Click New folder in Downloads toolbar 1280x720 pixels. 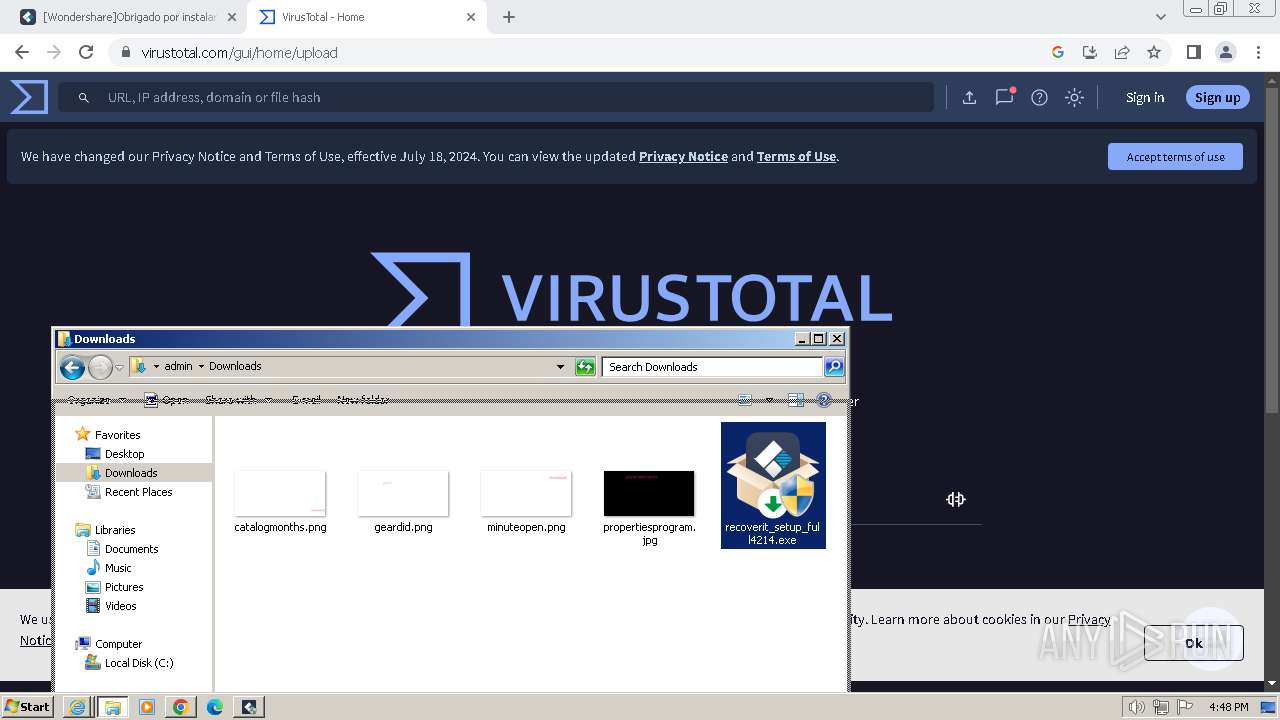(x=362, y=400)
